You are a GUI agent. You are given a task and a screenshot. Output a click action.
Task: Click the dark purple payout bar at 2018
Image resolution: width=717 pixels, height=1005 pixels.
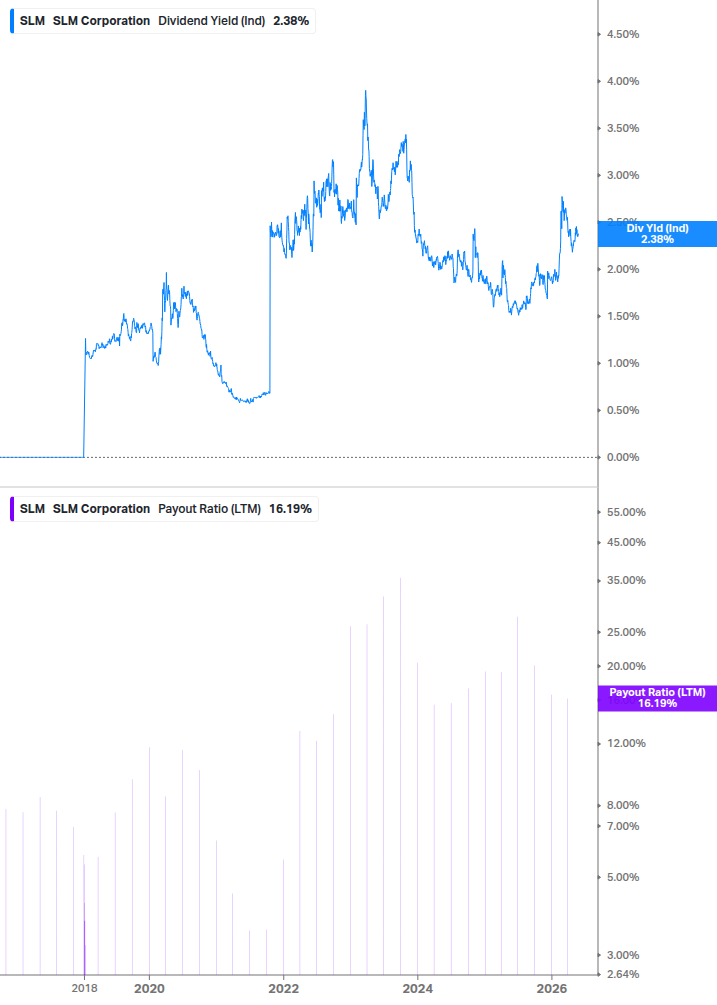click(x=85, y=947)
